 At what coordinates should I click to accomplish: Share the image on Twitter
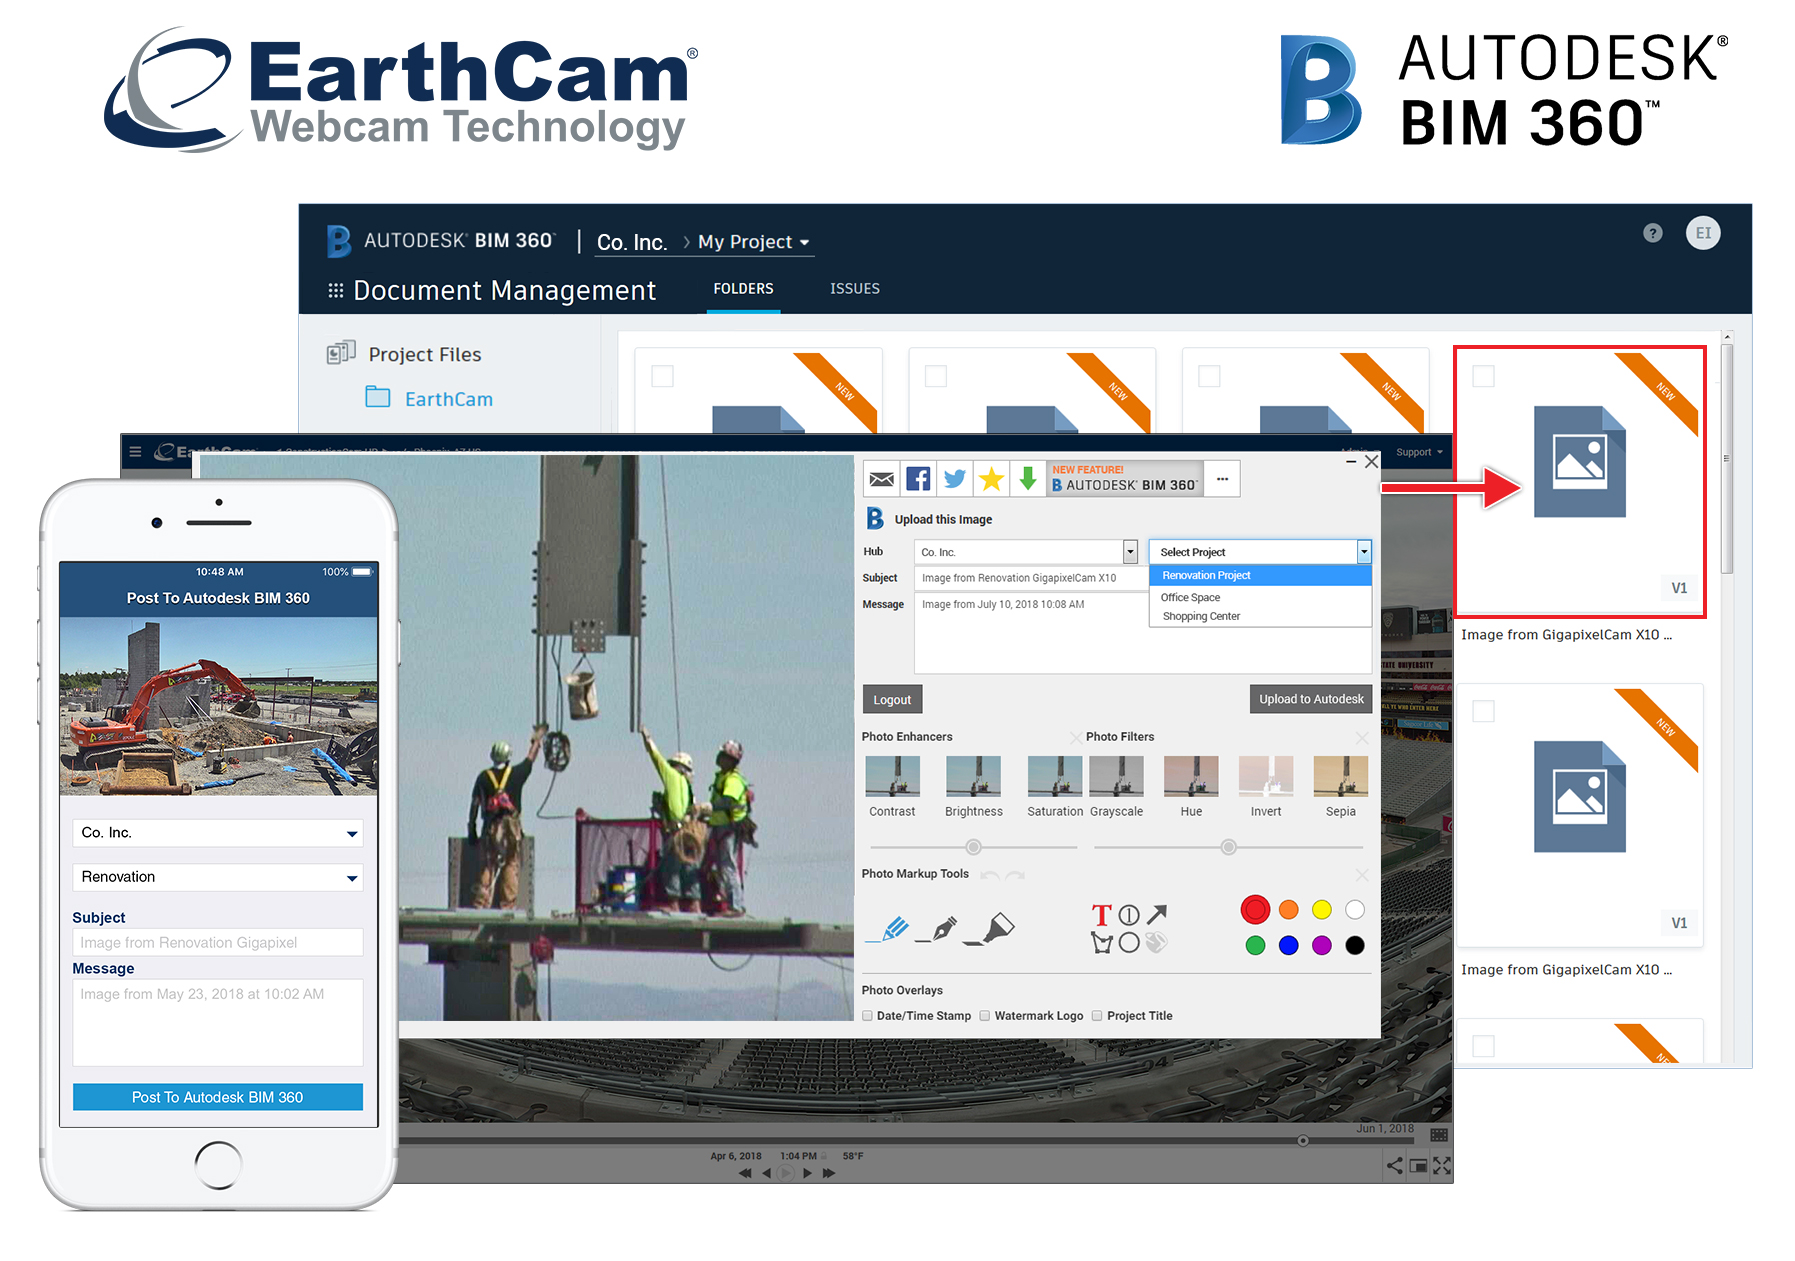(955, 479)
